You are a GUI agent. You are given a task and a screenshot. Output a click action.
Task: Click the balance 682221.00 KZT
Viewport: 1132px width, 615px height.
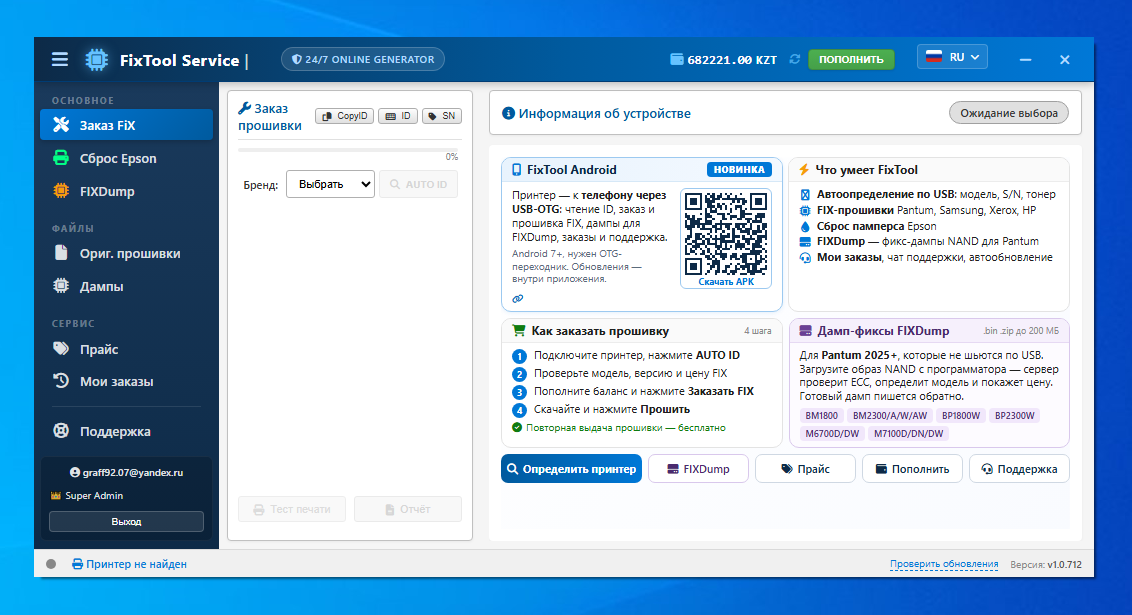(x=732, y=60)
